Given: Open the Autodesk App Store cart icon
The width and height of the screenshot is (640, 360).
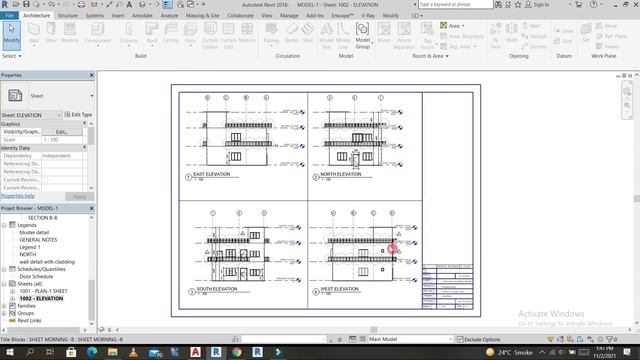Looking at the screenshot, I should tap(579, 4).
